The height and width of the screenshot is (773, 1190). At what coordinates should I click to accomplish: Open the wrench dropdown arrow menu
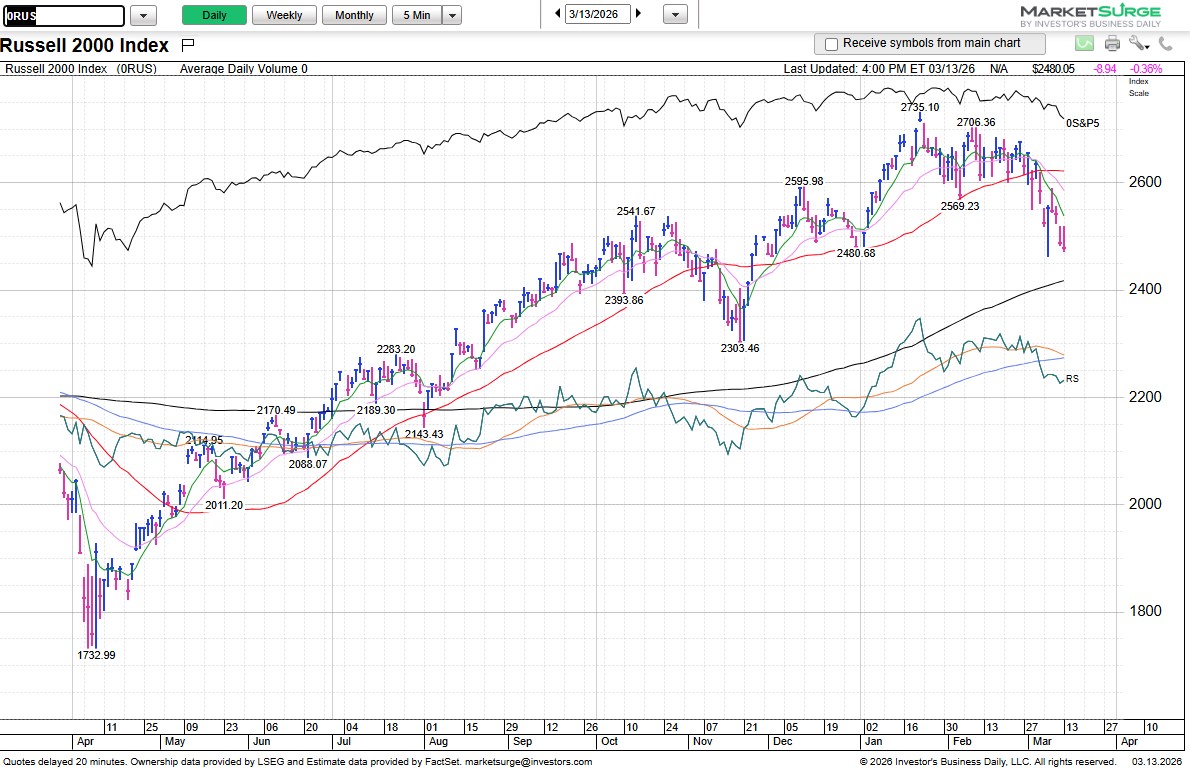[1146, 45]
